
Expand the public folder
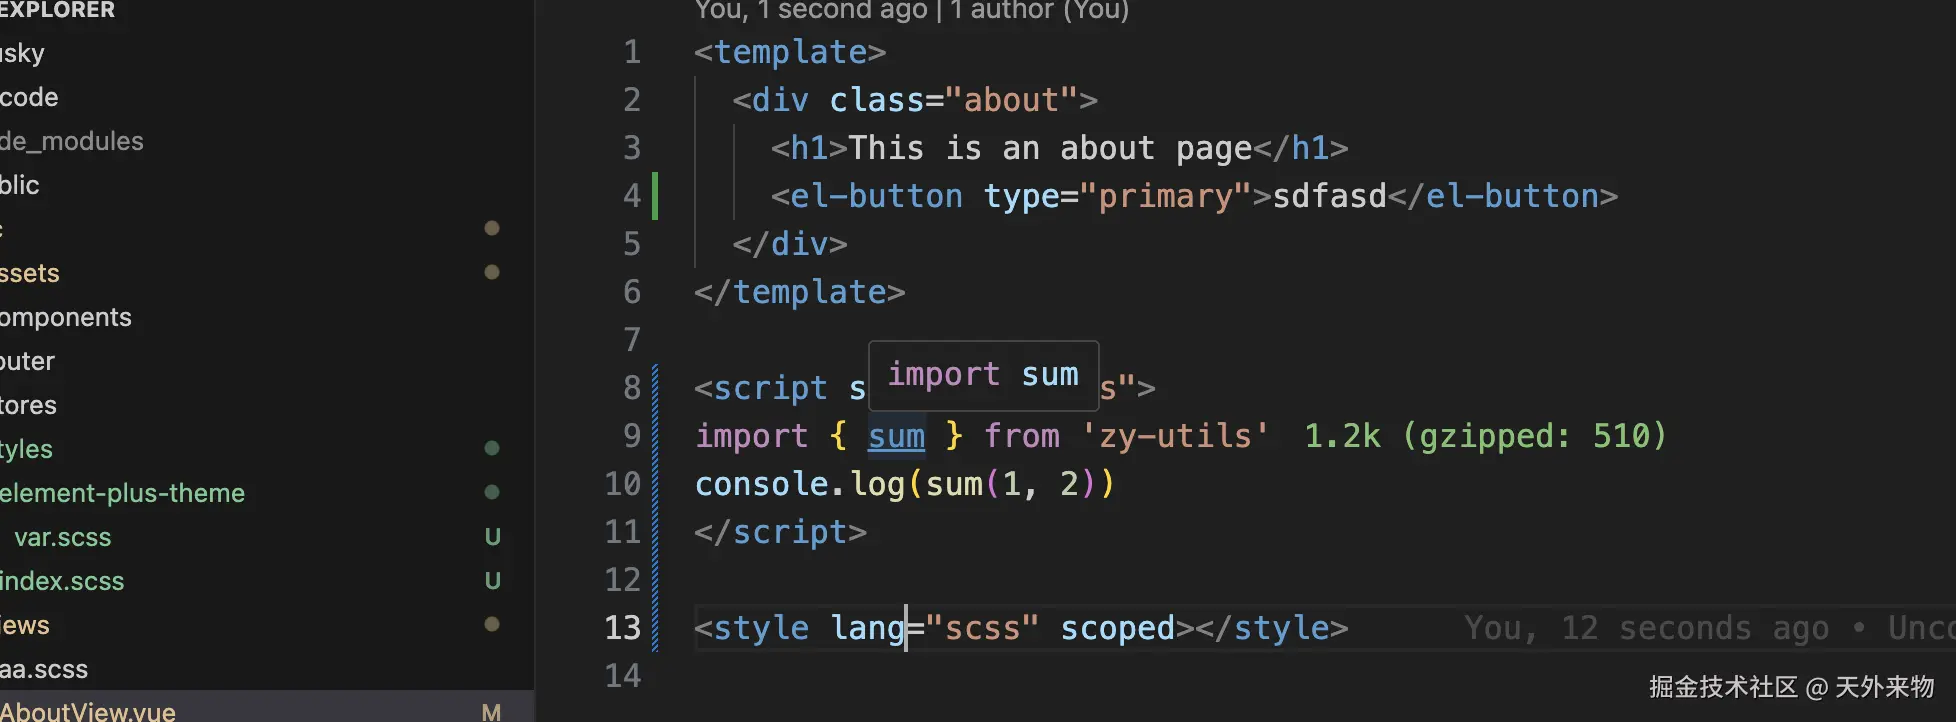click(x=20, y=185)
